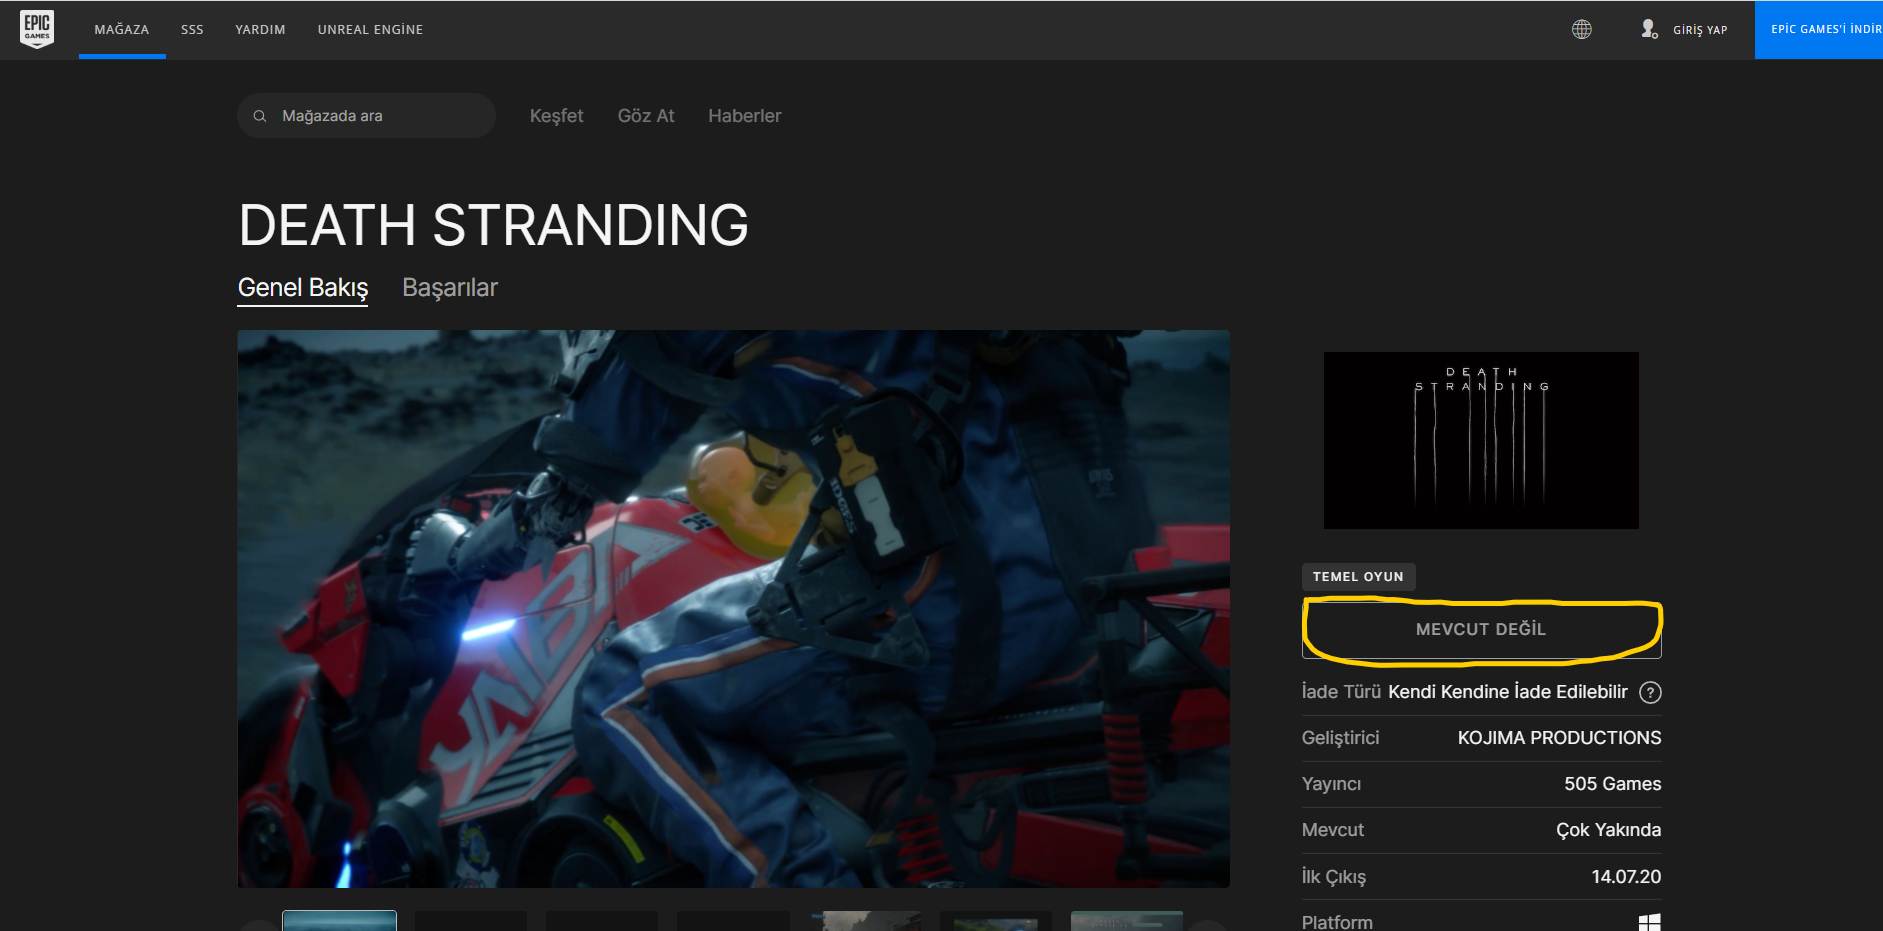The image size is (1883, 931).
Task: Click the Yayıncı label
Action: click(1331, 784)
